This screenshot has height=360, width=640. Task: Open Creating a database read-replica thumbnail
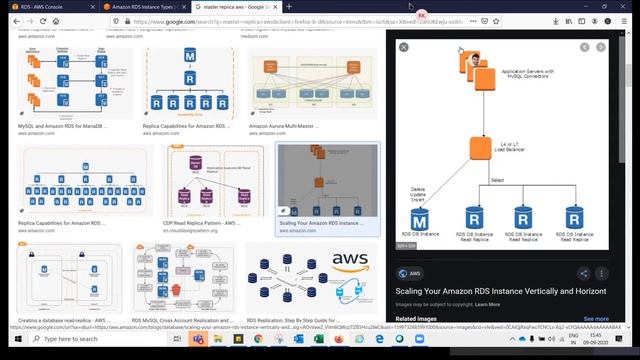(x=69, y=278)
